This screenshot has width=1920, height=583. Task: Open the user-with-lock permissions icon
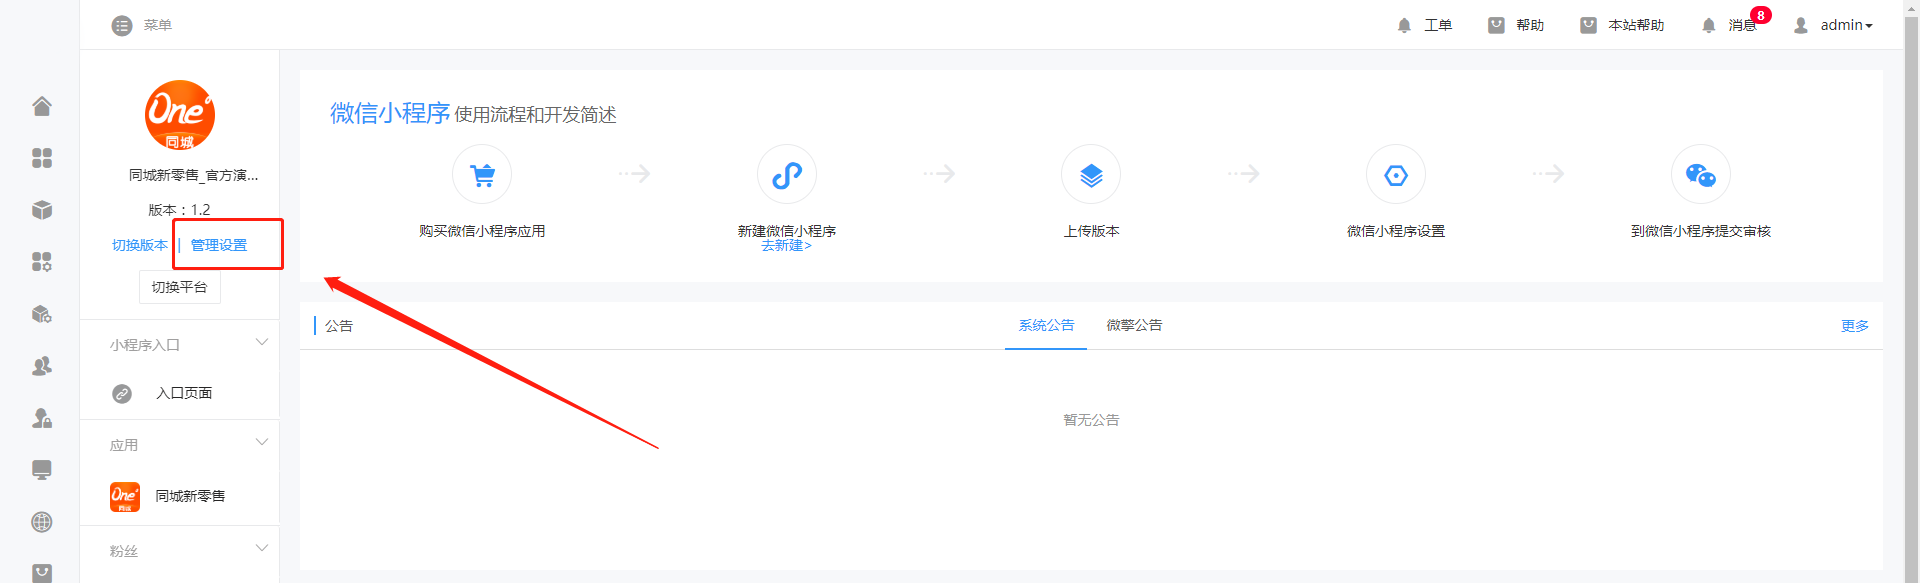[x=42, y=418]
